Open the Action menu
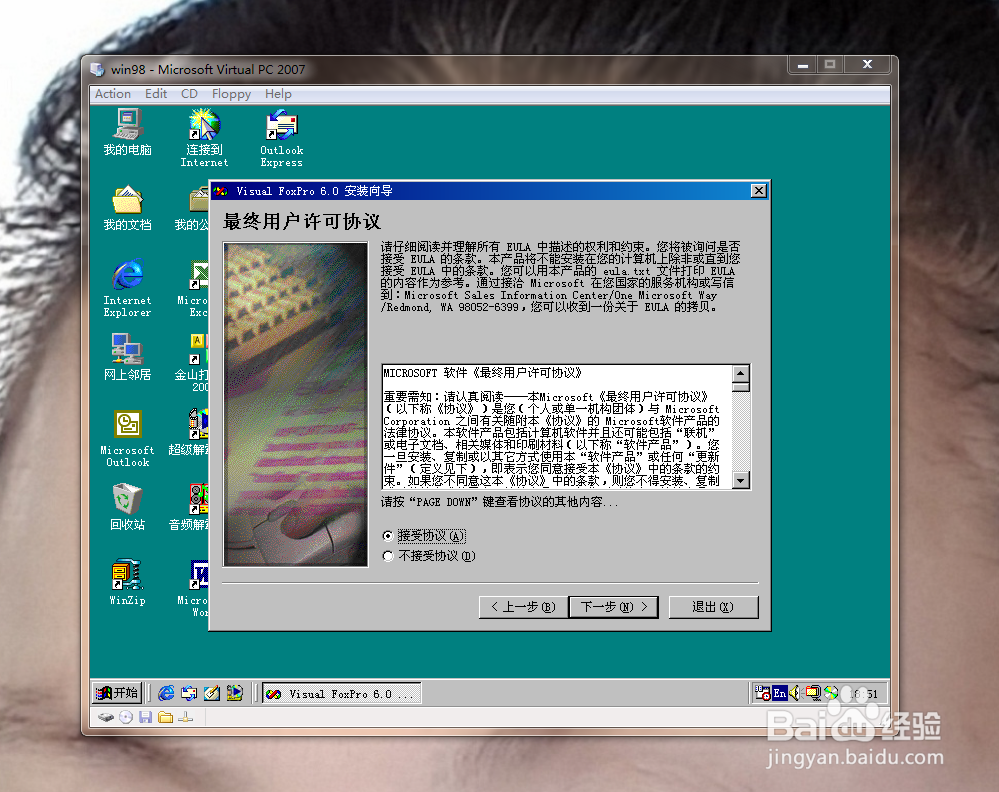This screenshot has width=999, height=792. click(113, 94)
